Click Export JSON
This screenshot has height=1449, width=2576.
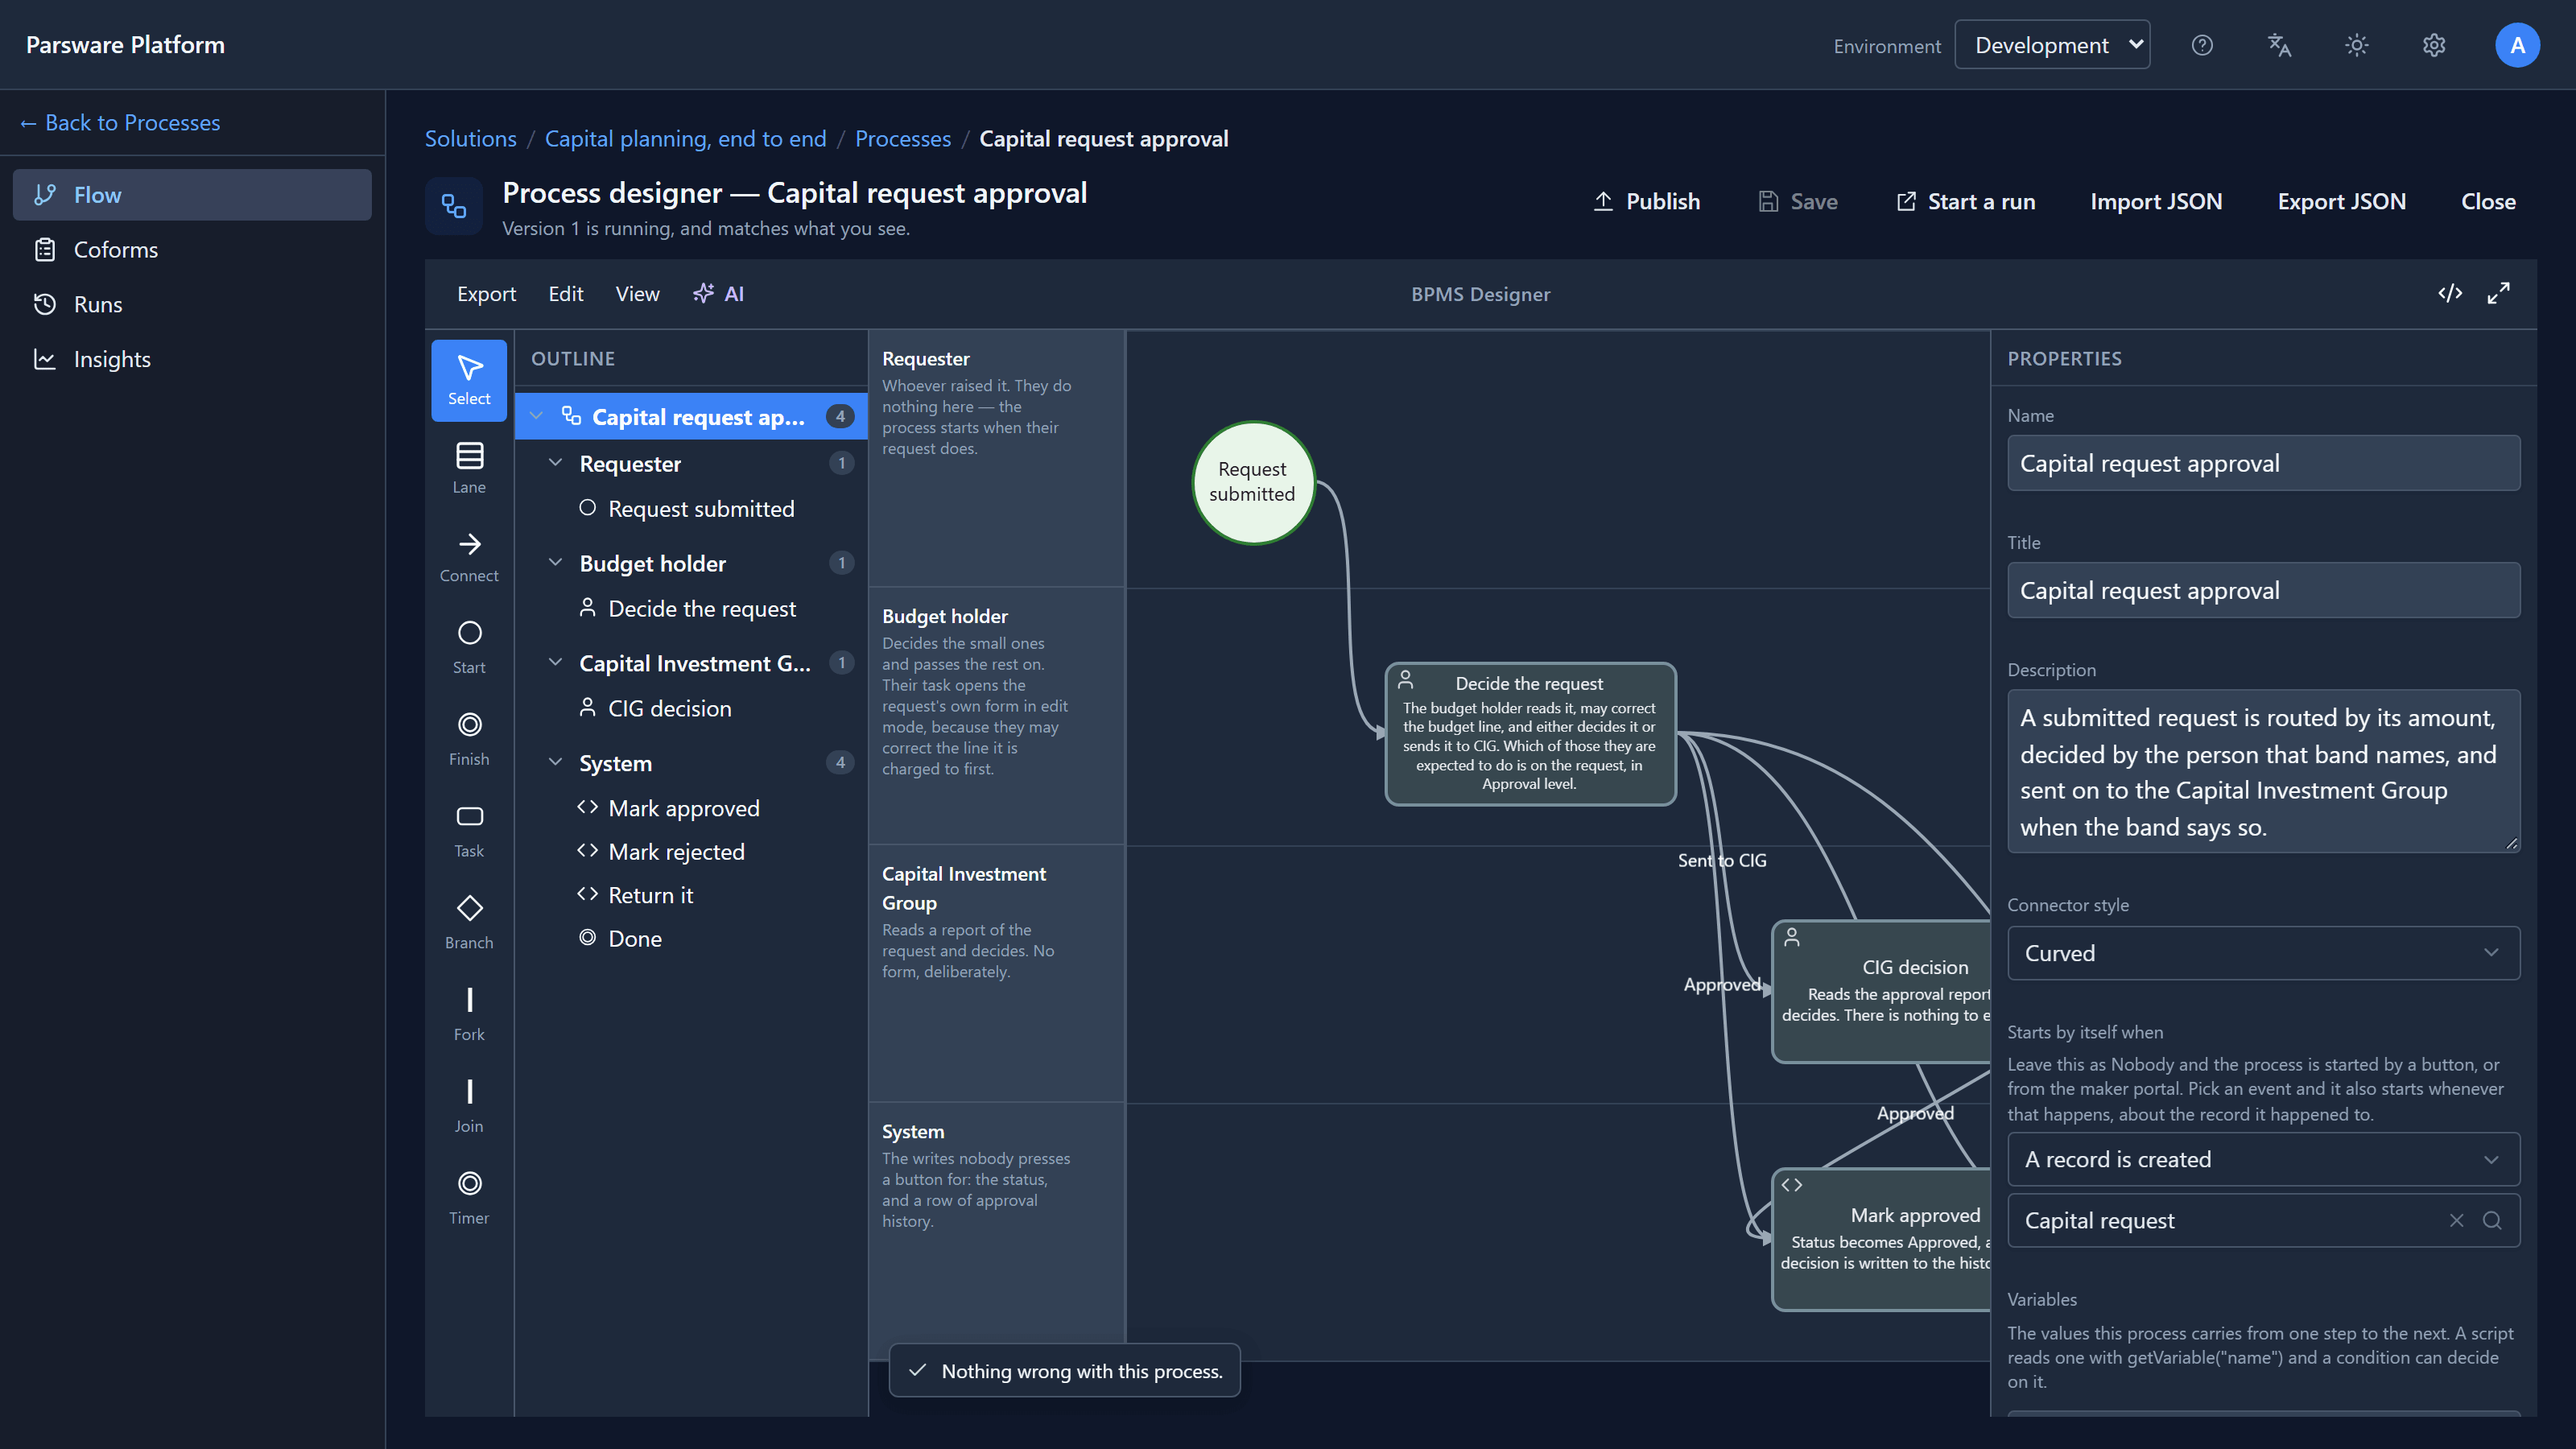[x=2341, y=201]
